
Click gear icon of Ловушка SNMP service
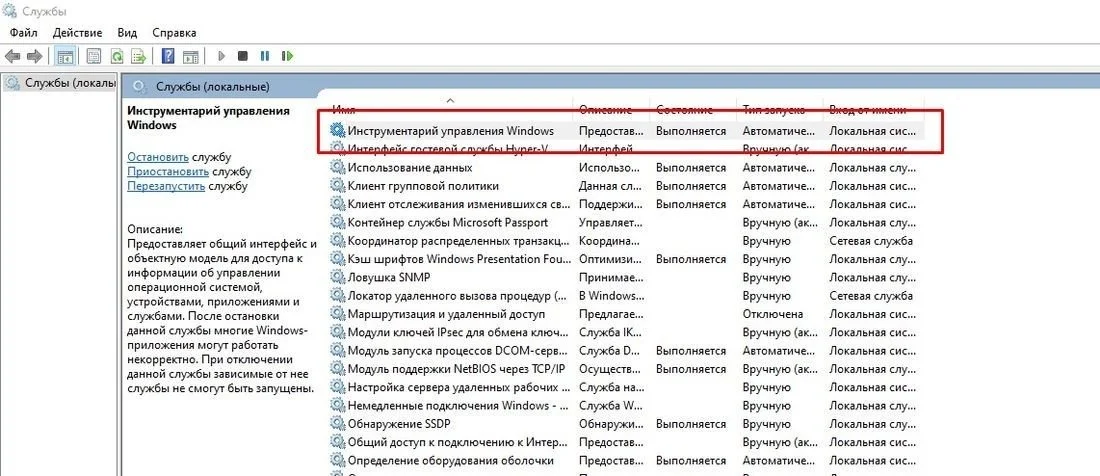pyautogui.click(x=337, y=277)
